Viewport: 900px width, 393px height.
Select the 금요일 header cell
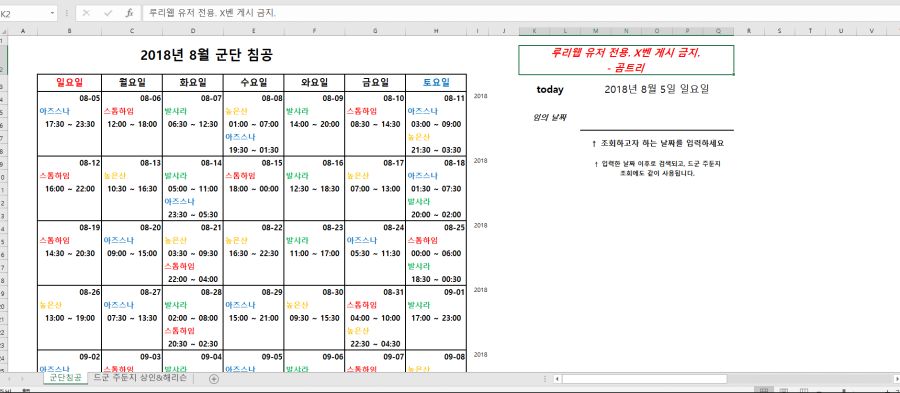click(375, 83)
